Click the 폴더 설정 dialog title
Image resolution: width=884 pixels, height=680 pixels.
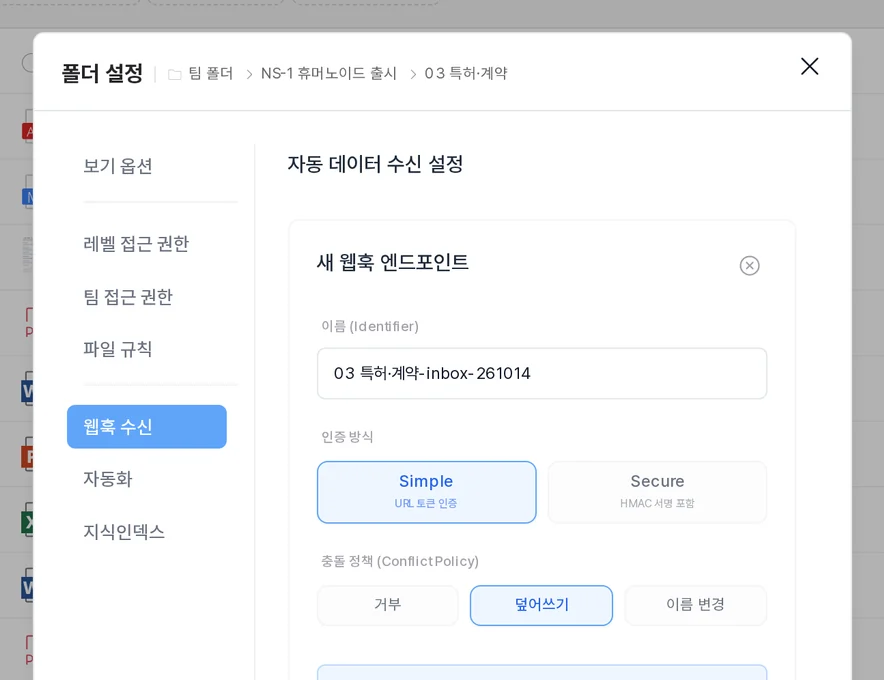(x=102, y=73)
